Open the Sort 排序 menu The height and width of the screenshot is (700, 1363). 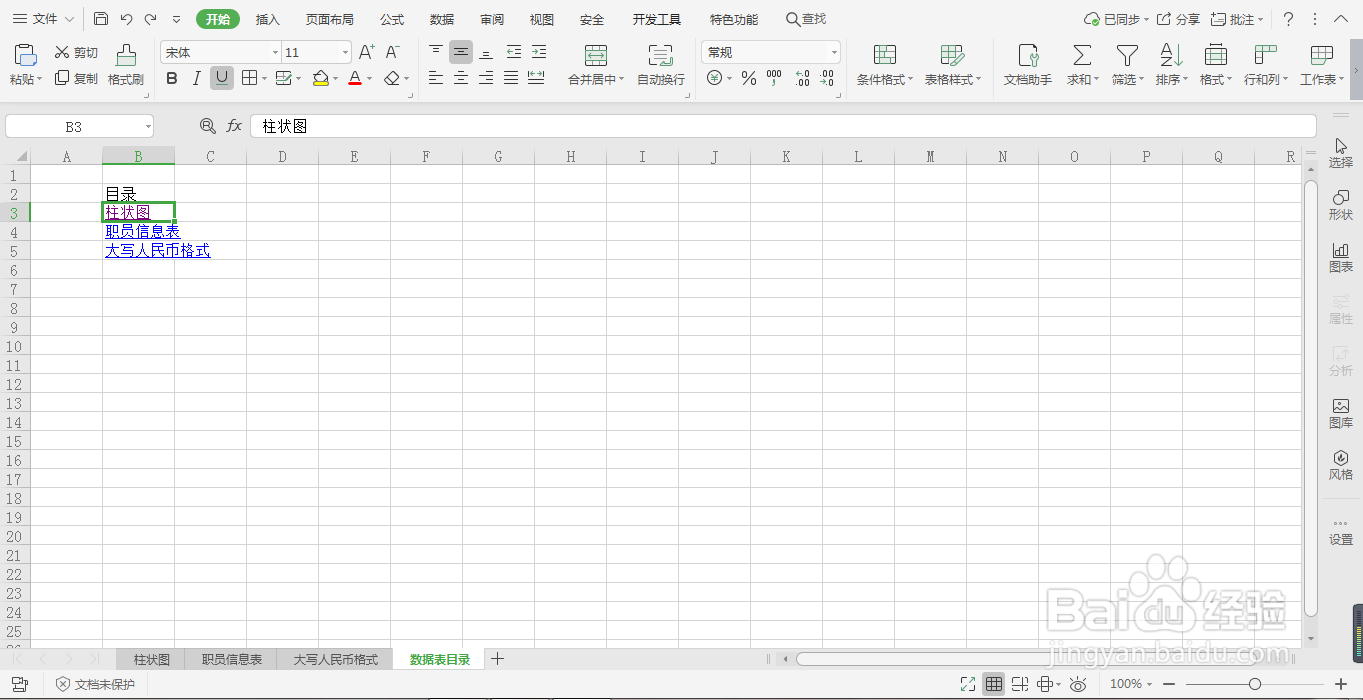point(1171,65)
